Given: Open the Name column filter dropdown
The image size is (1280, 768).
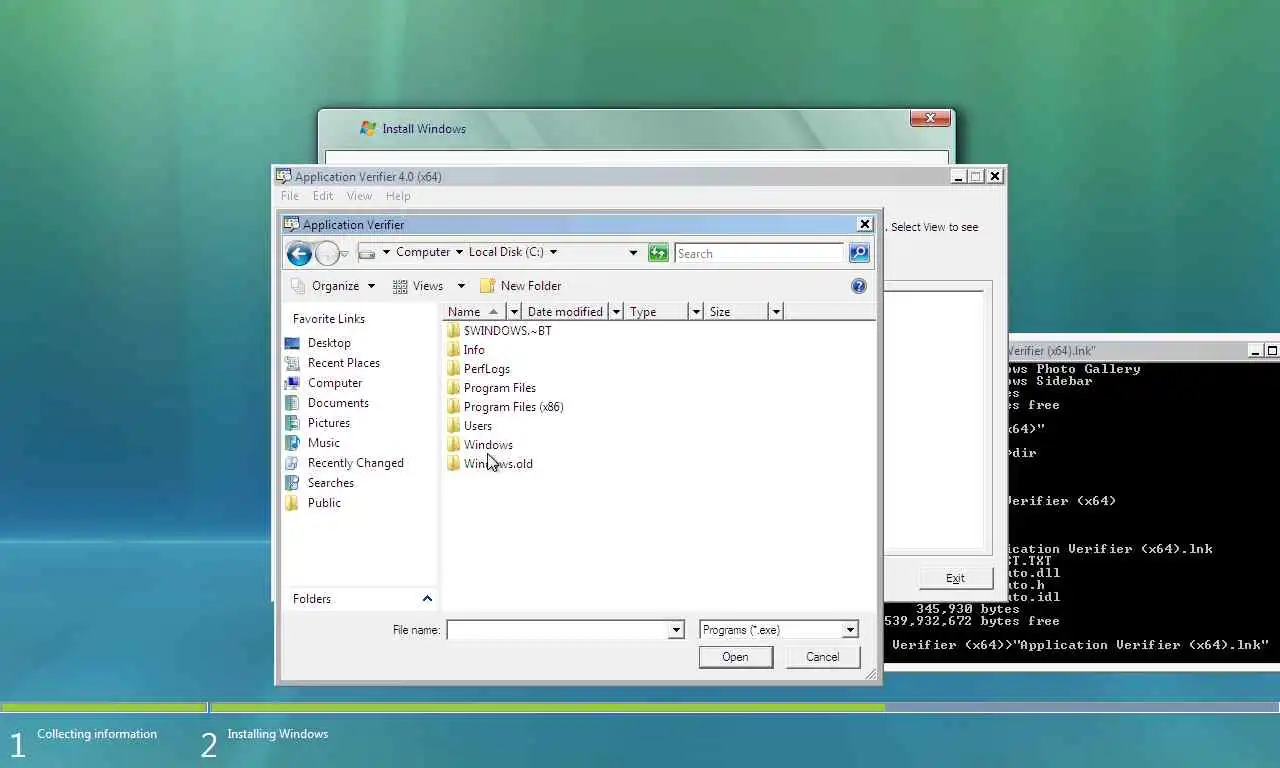Looking at the screenshot, I should coord(514,312).
